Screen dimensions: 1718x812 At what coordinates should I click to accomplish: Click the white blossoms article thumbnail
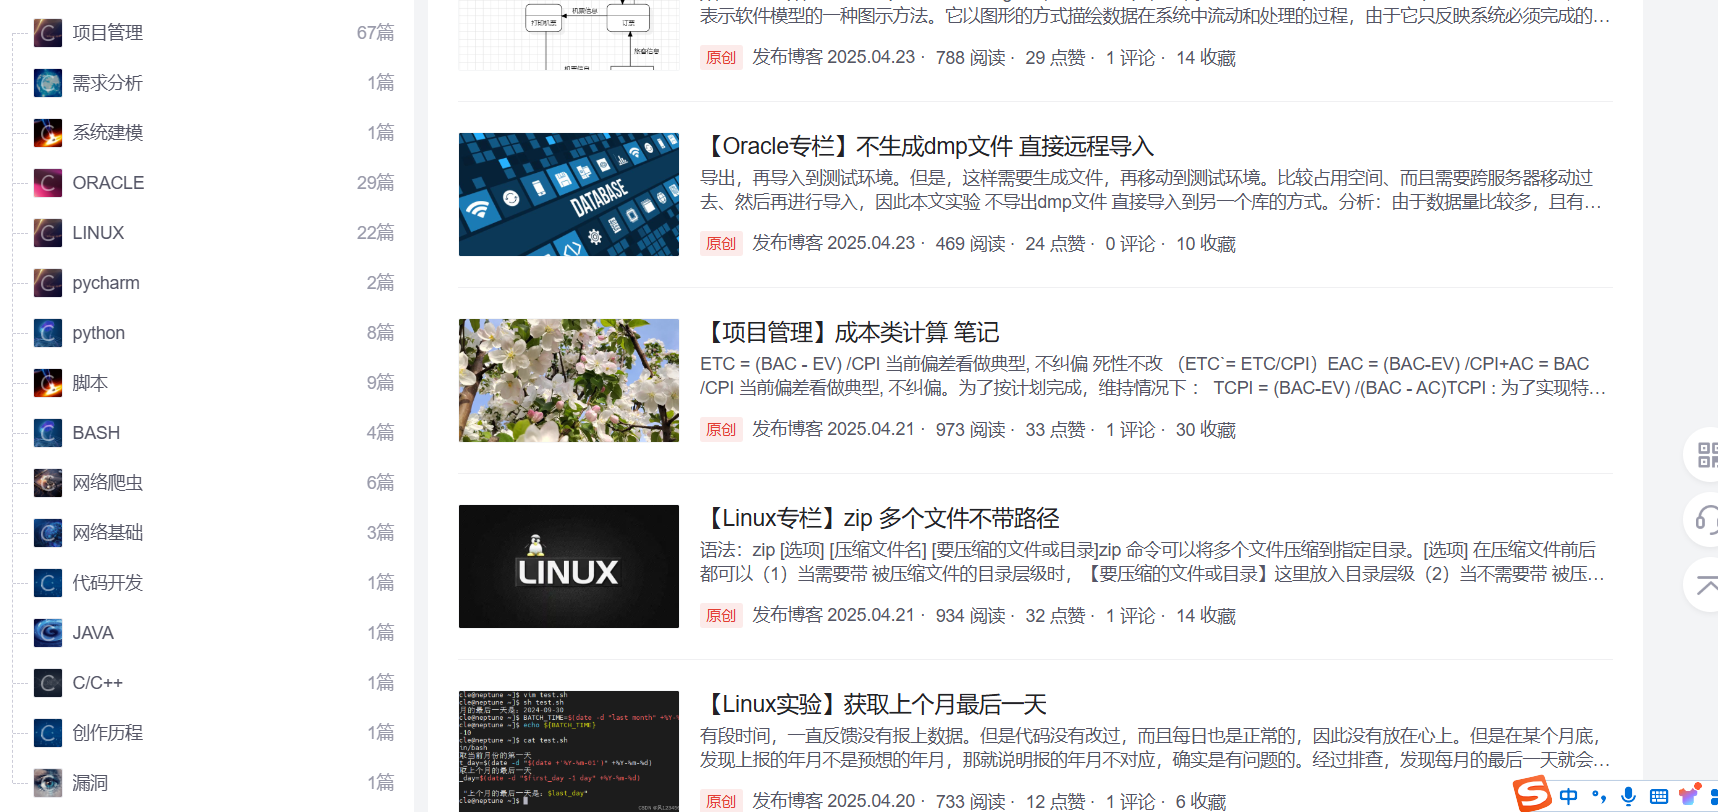click(x=569, y=380)
